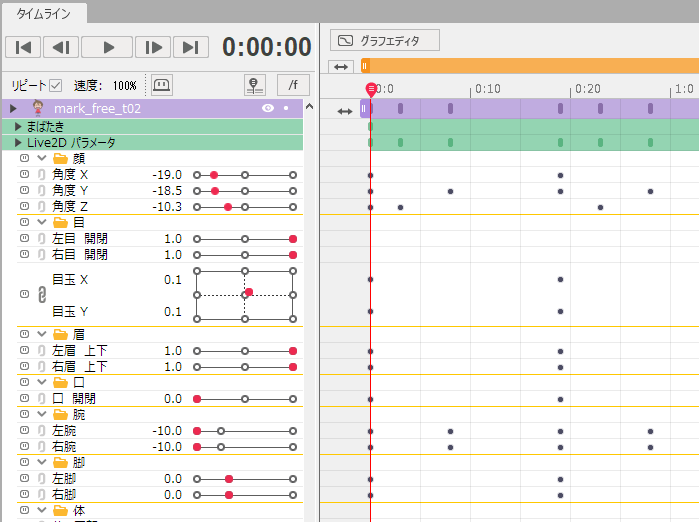Expand the Live2D パラメータ track
This screenshot has height=522, width=699.
coord(19,142)
